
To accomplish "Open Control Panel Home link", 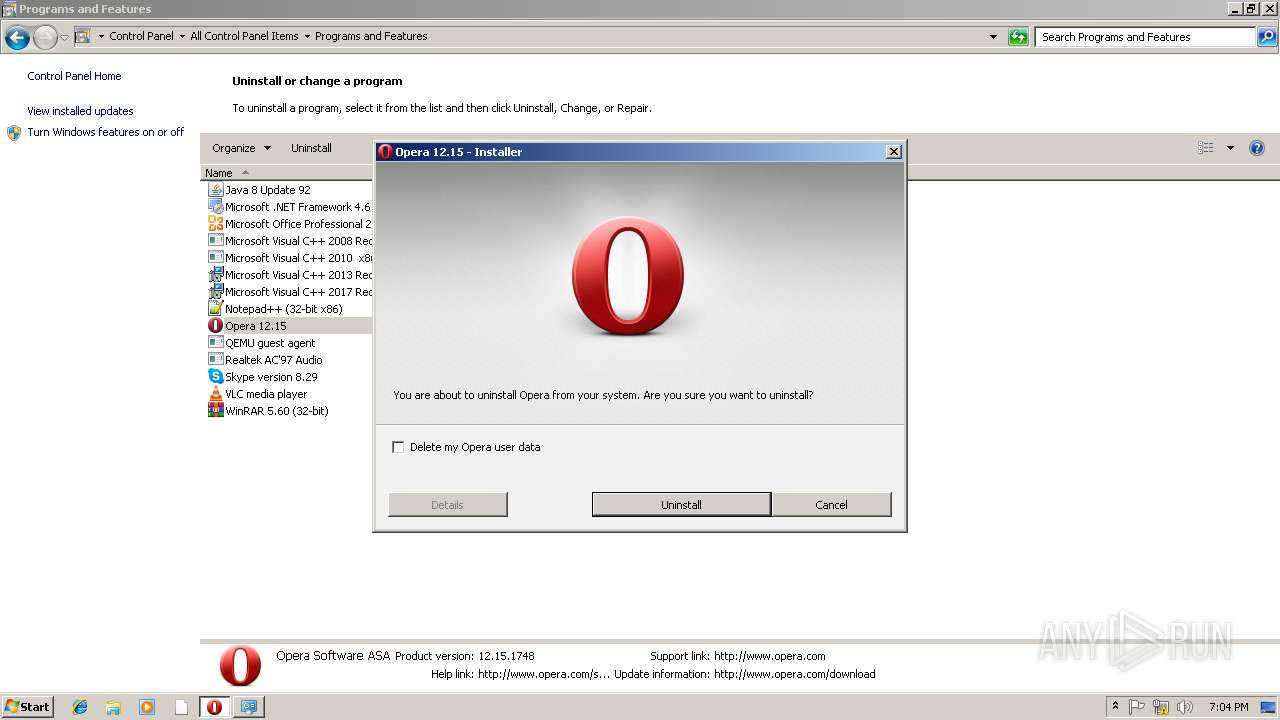I will [x=74, y=76].
